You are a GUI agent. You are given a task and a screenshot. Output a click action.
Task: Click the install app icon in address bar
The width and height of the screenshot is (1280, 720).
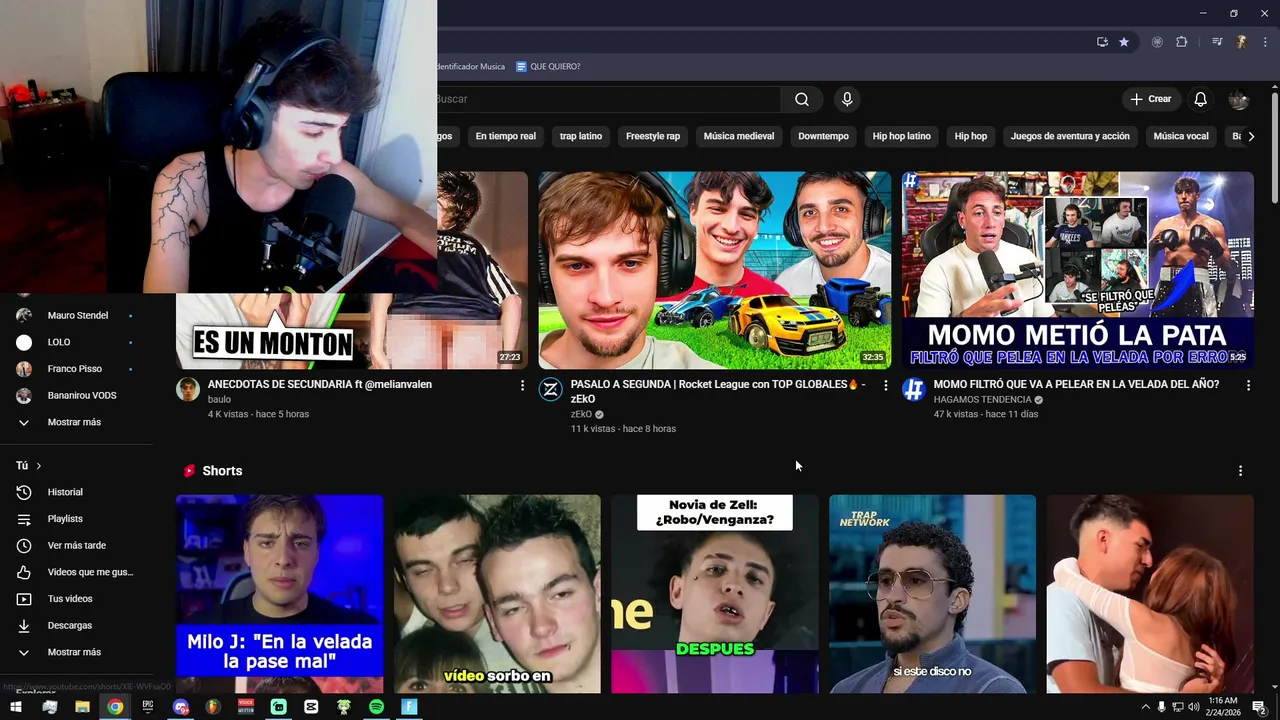pyautogui.click(x=1102, y=42)
